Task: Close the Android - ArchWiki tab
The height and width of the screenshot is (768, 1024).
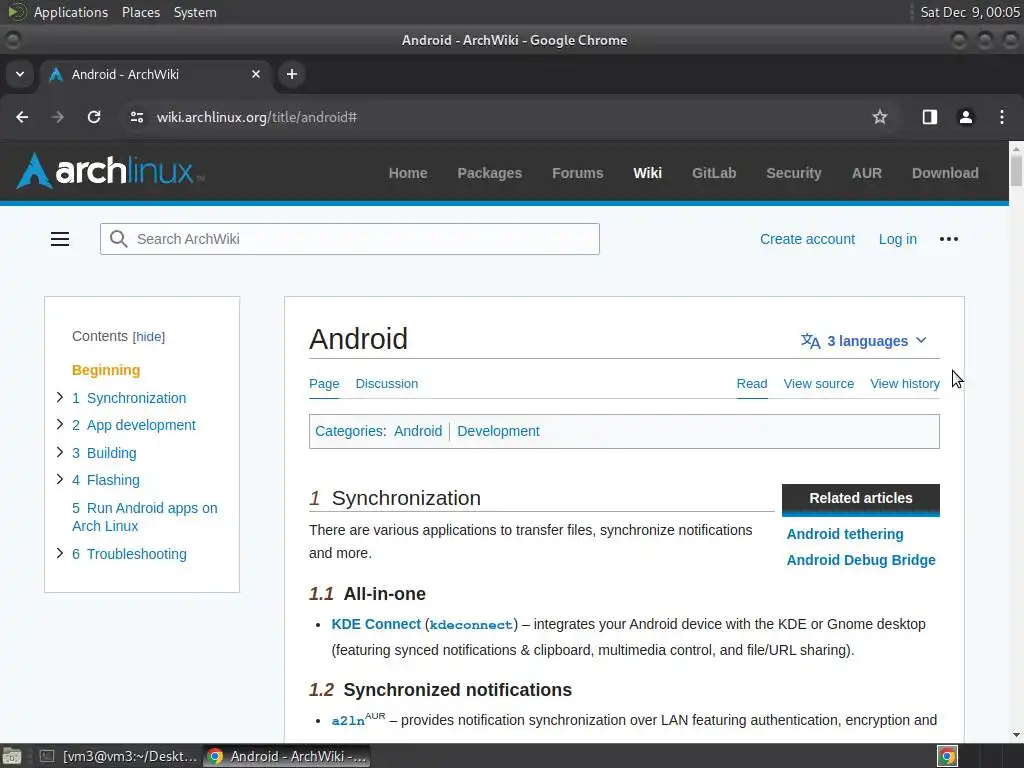Action: tap(256, 74)
